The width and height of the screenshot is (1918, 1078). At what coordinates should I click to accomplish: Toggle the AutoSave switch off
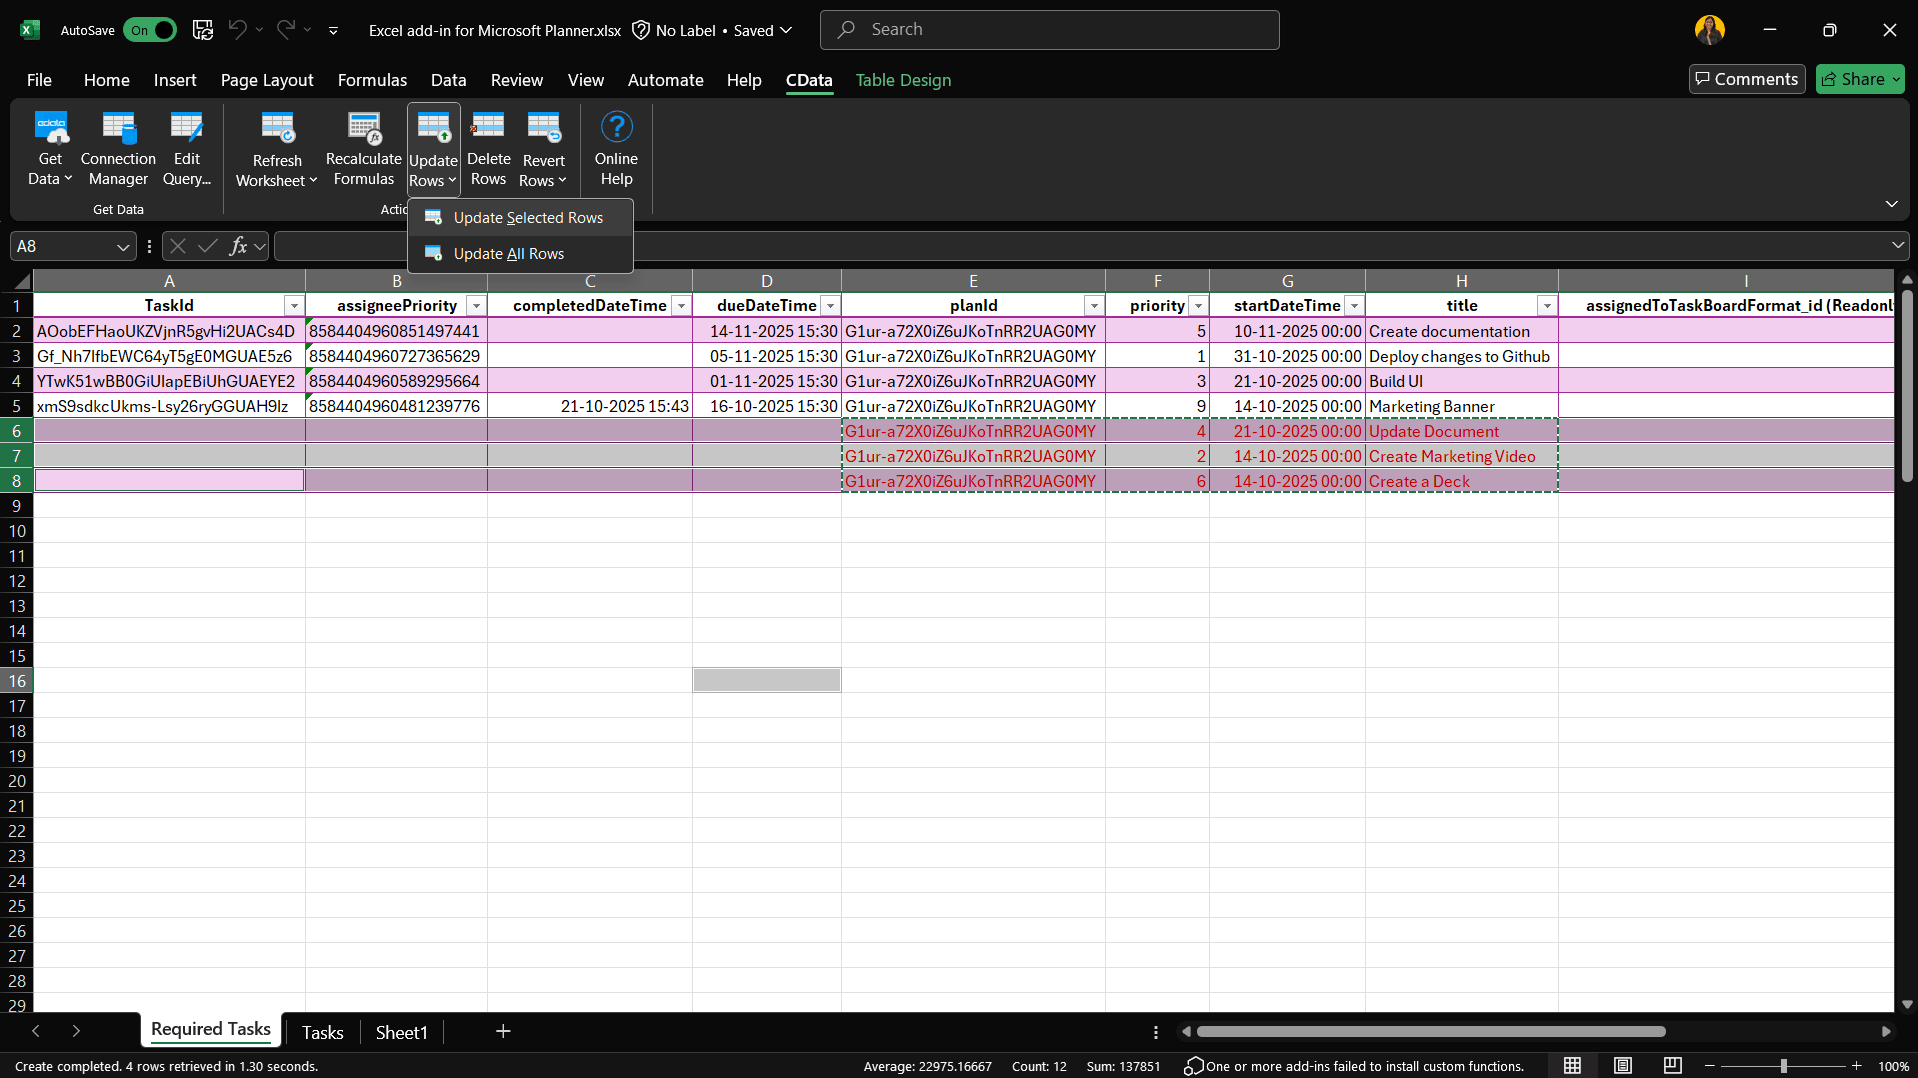coord(150,30)
